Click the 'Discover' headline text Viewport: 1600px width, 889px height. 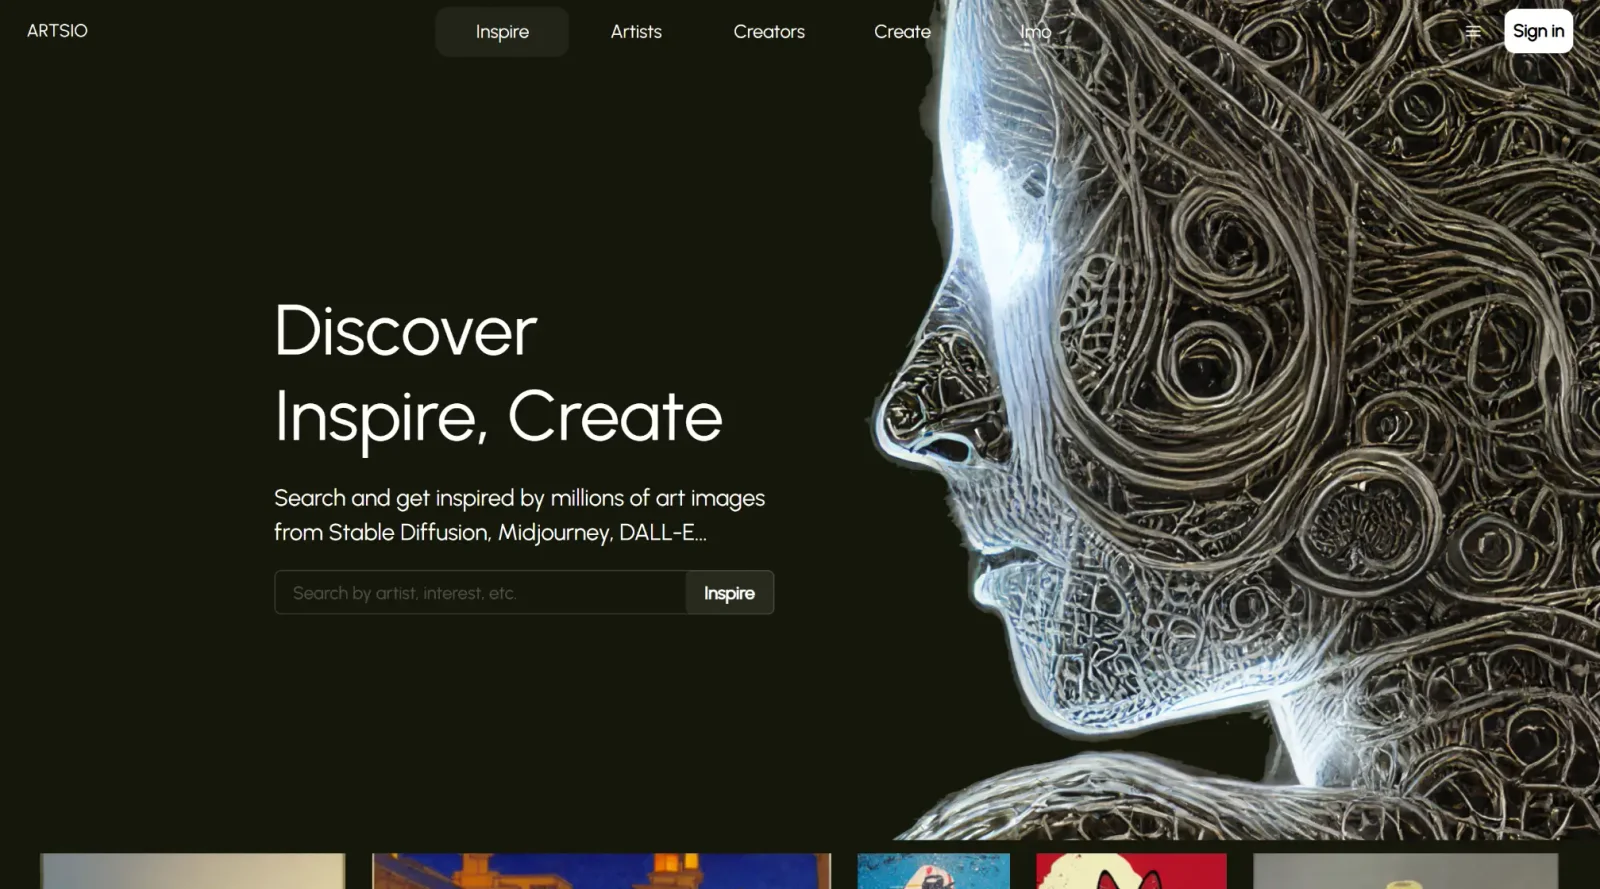coord(405,331)
